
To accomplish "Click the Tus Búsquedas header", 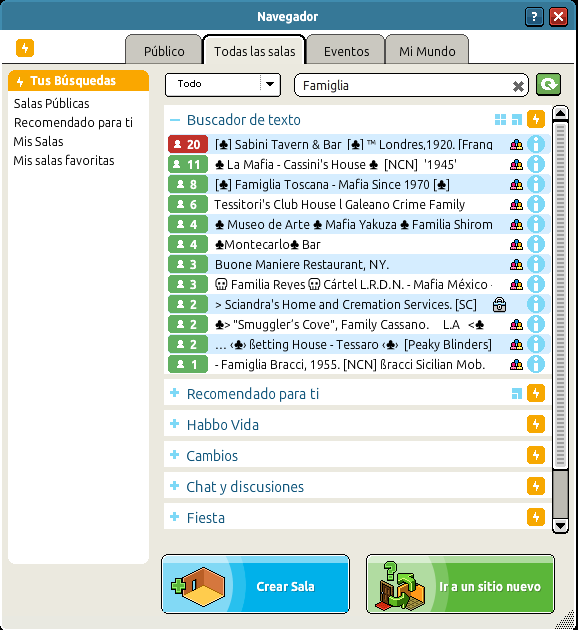I will coord(78,81).
